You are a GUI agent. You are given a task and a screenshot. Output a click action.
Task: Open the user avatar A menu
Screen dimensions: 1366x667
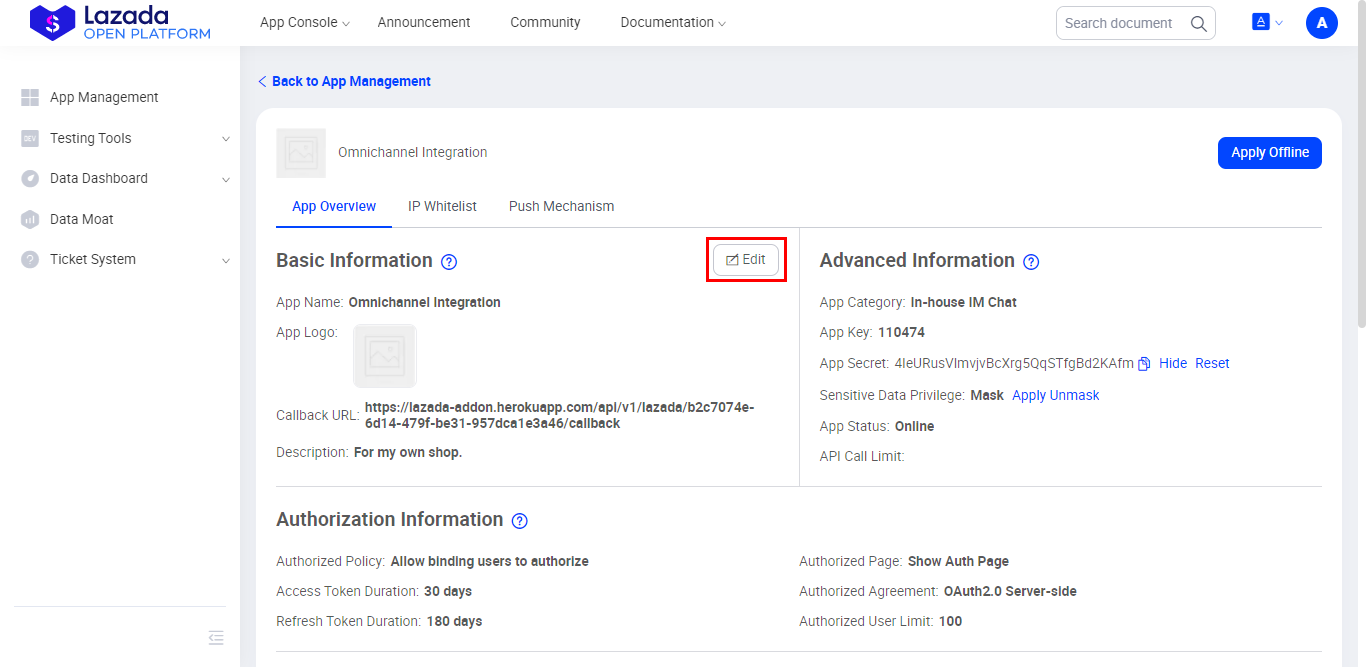click(1322, 23)
